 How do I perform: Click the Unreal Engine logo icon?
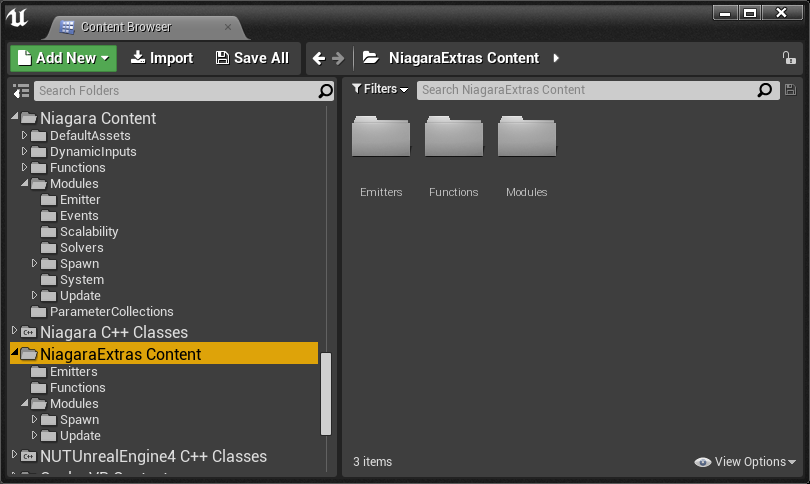(17, 17)
